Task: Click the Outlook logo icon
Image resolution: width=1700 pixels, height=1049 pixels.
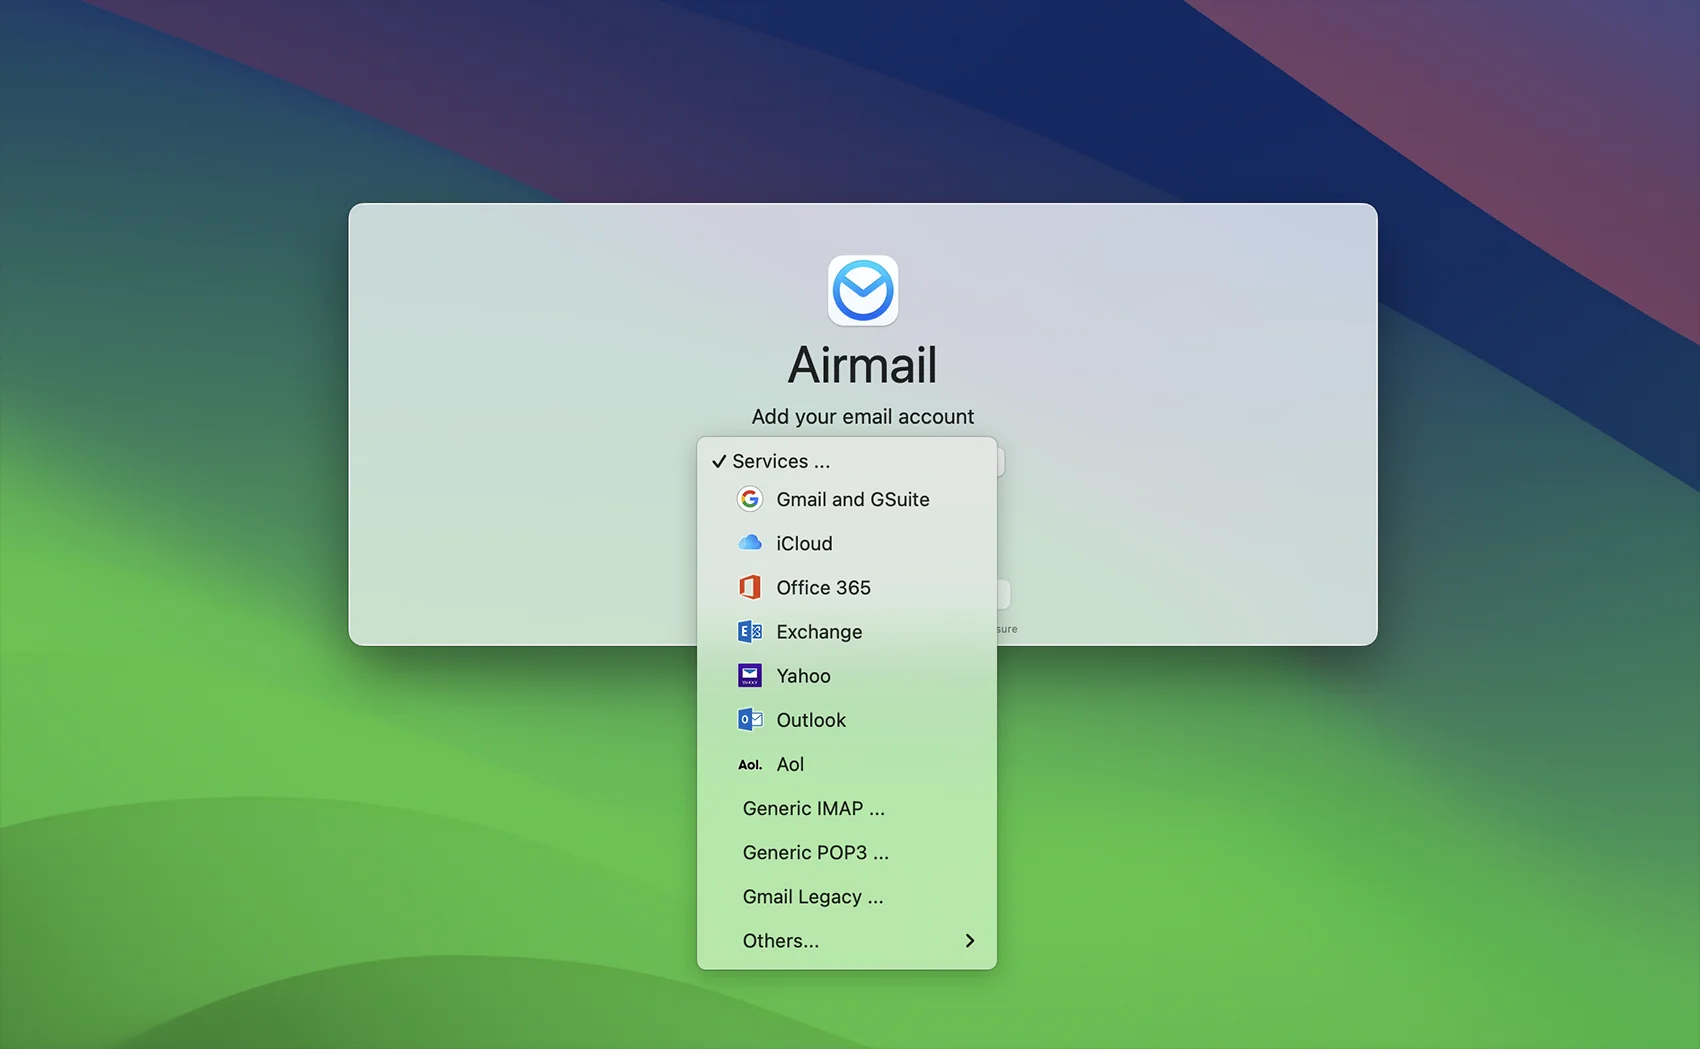Action: [750, 720]
